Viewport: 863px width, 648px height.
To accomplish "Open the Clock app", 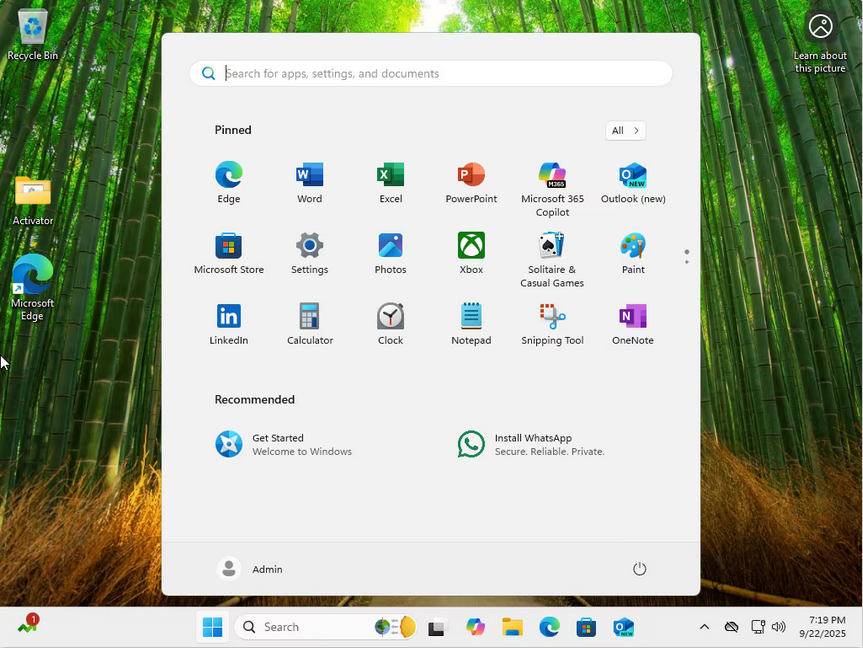I will (x=390, y=324).
